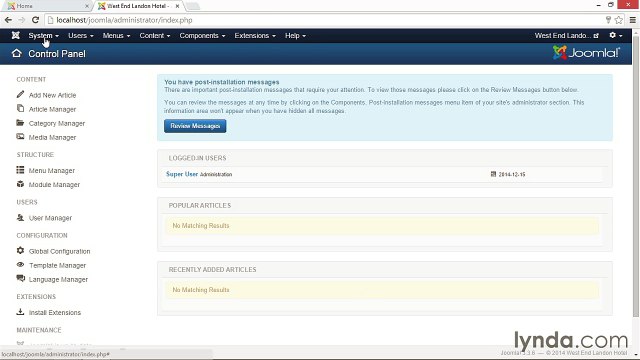Open the Install Extensions link
This screenshot has height=360, width=640.
55,313
